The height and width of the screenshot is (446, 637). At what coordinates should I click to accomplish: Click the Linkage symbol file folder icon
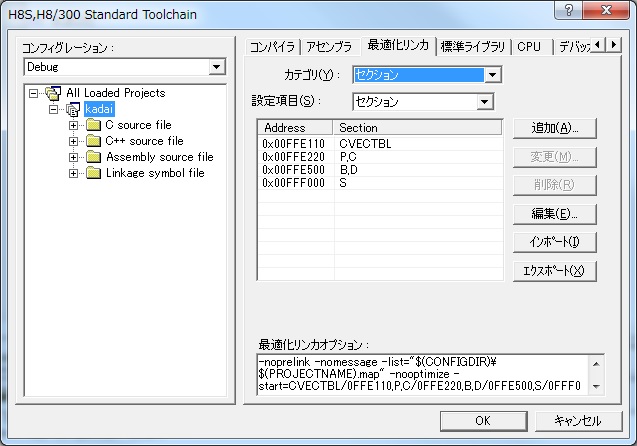tap(93, 173)
